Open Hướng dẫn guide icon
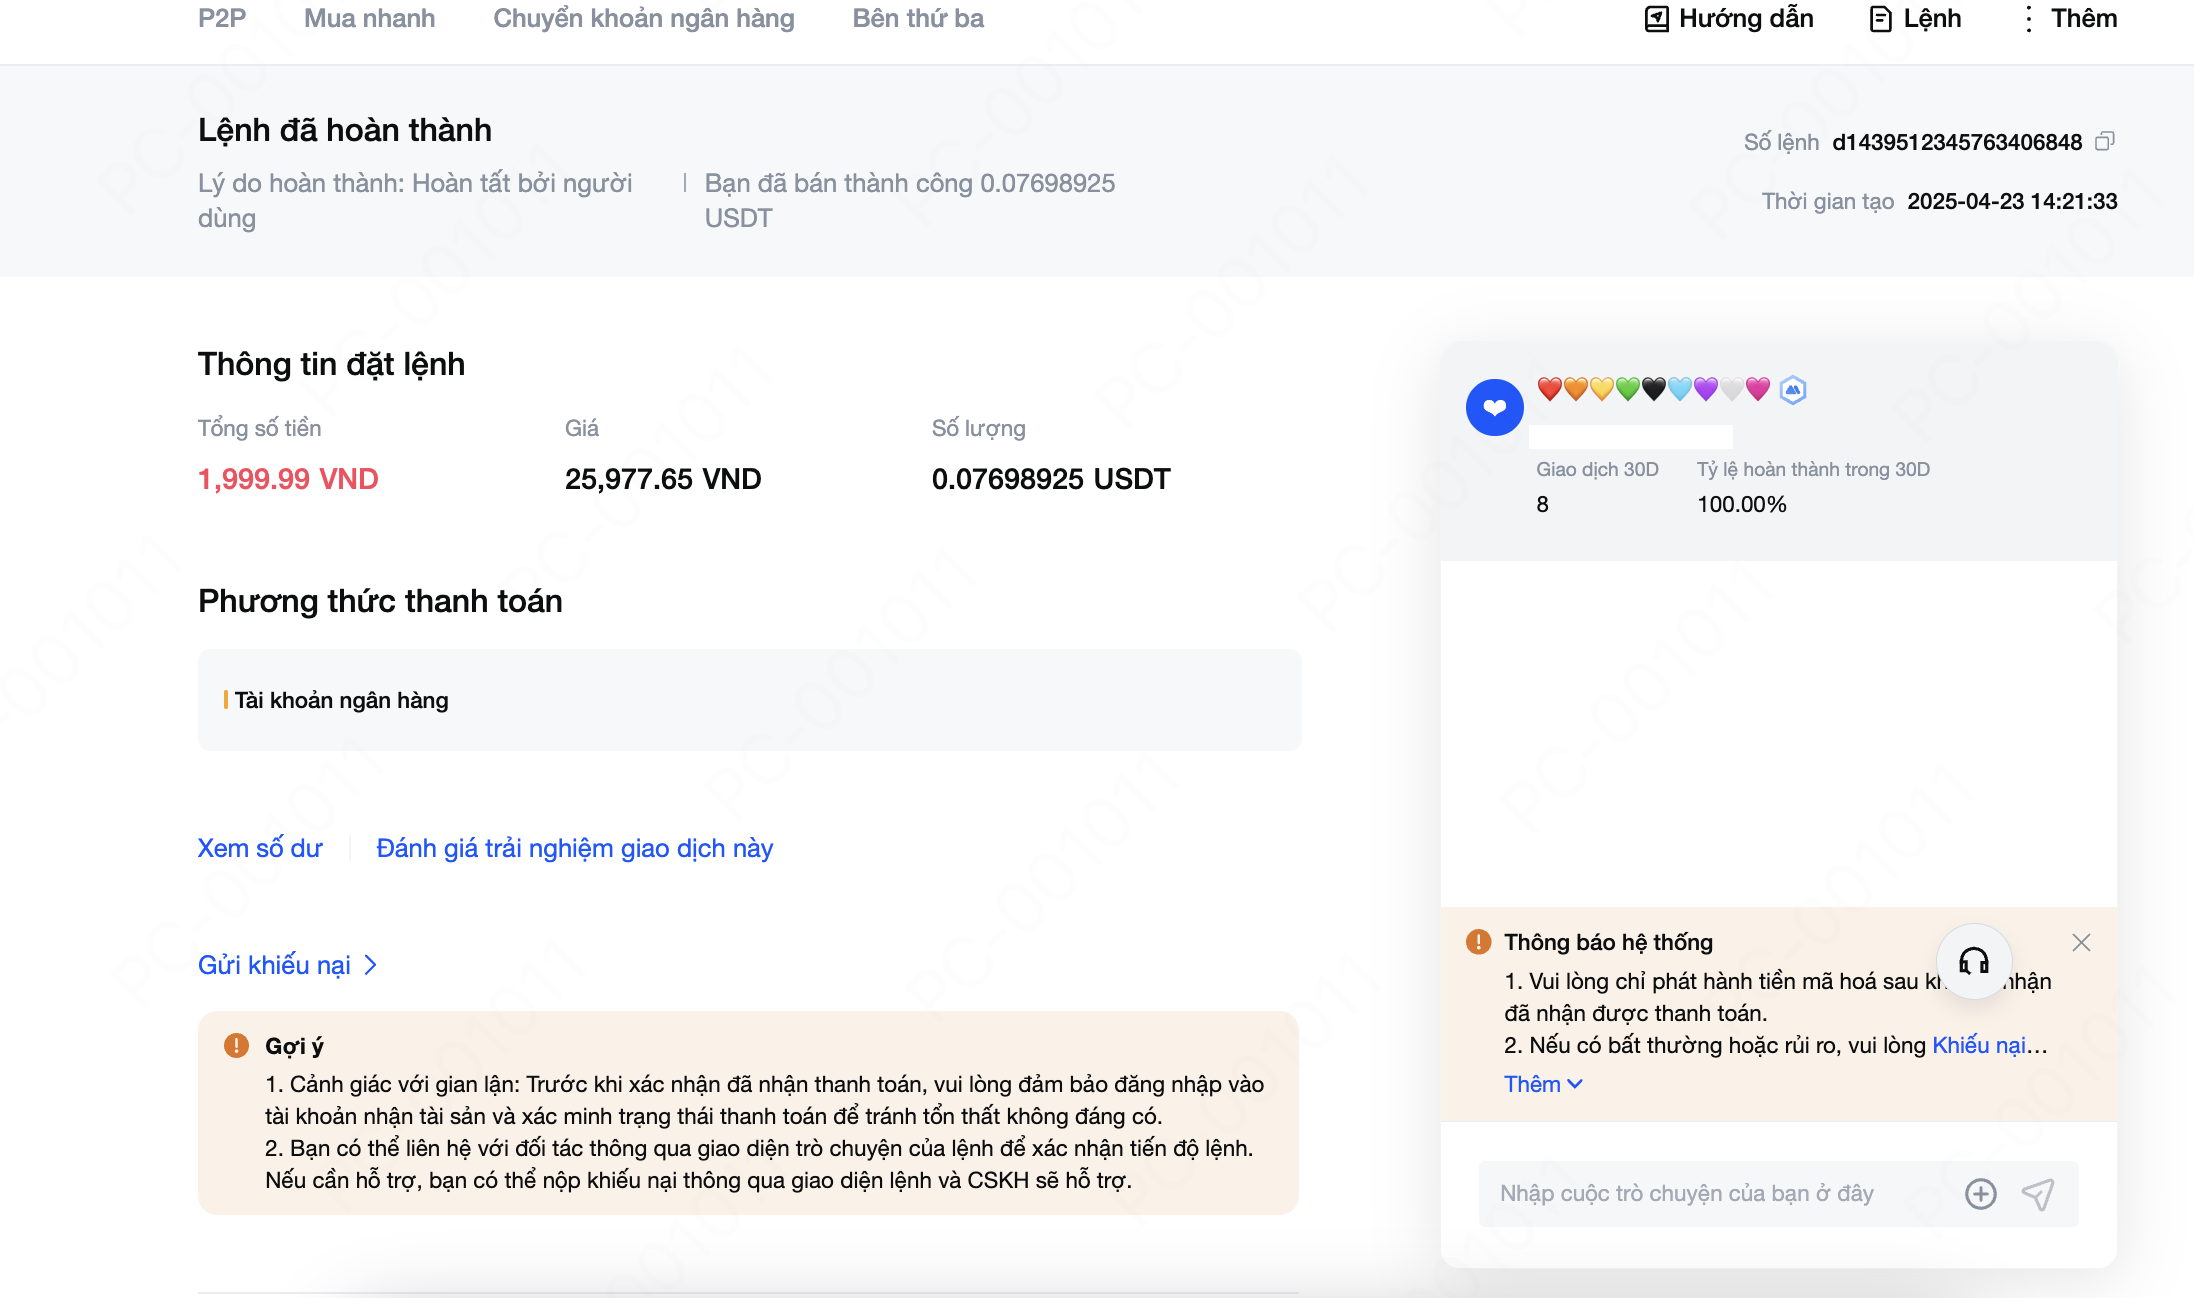The width and height of the screenshot is (2194, 1298). (x=1657, y=19)
